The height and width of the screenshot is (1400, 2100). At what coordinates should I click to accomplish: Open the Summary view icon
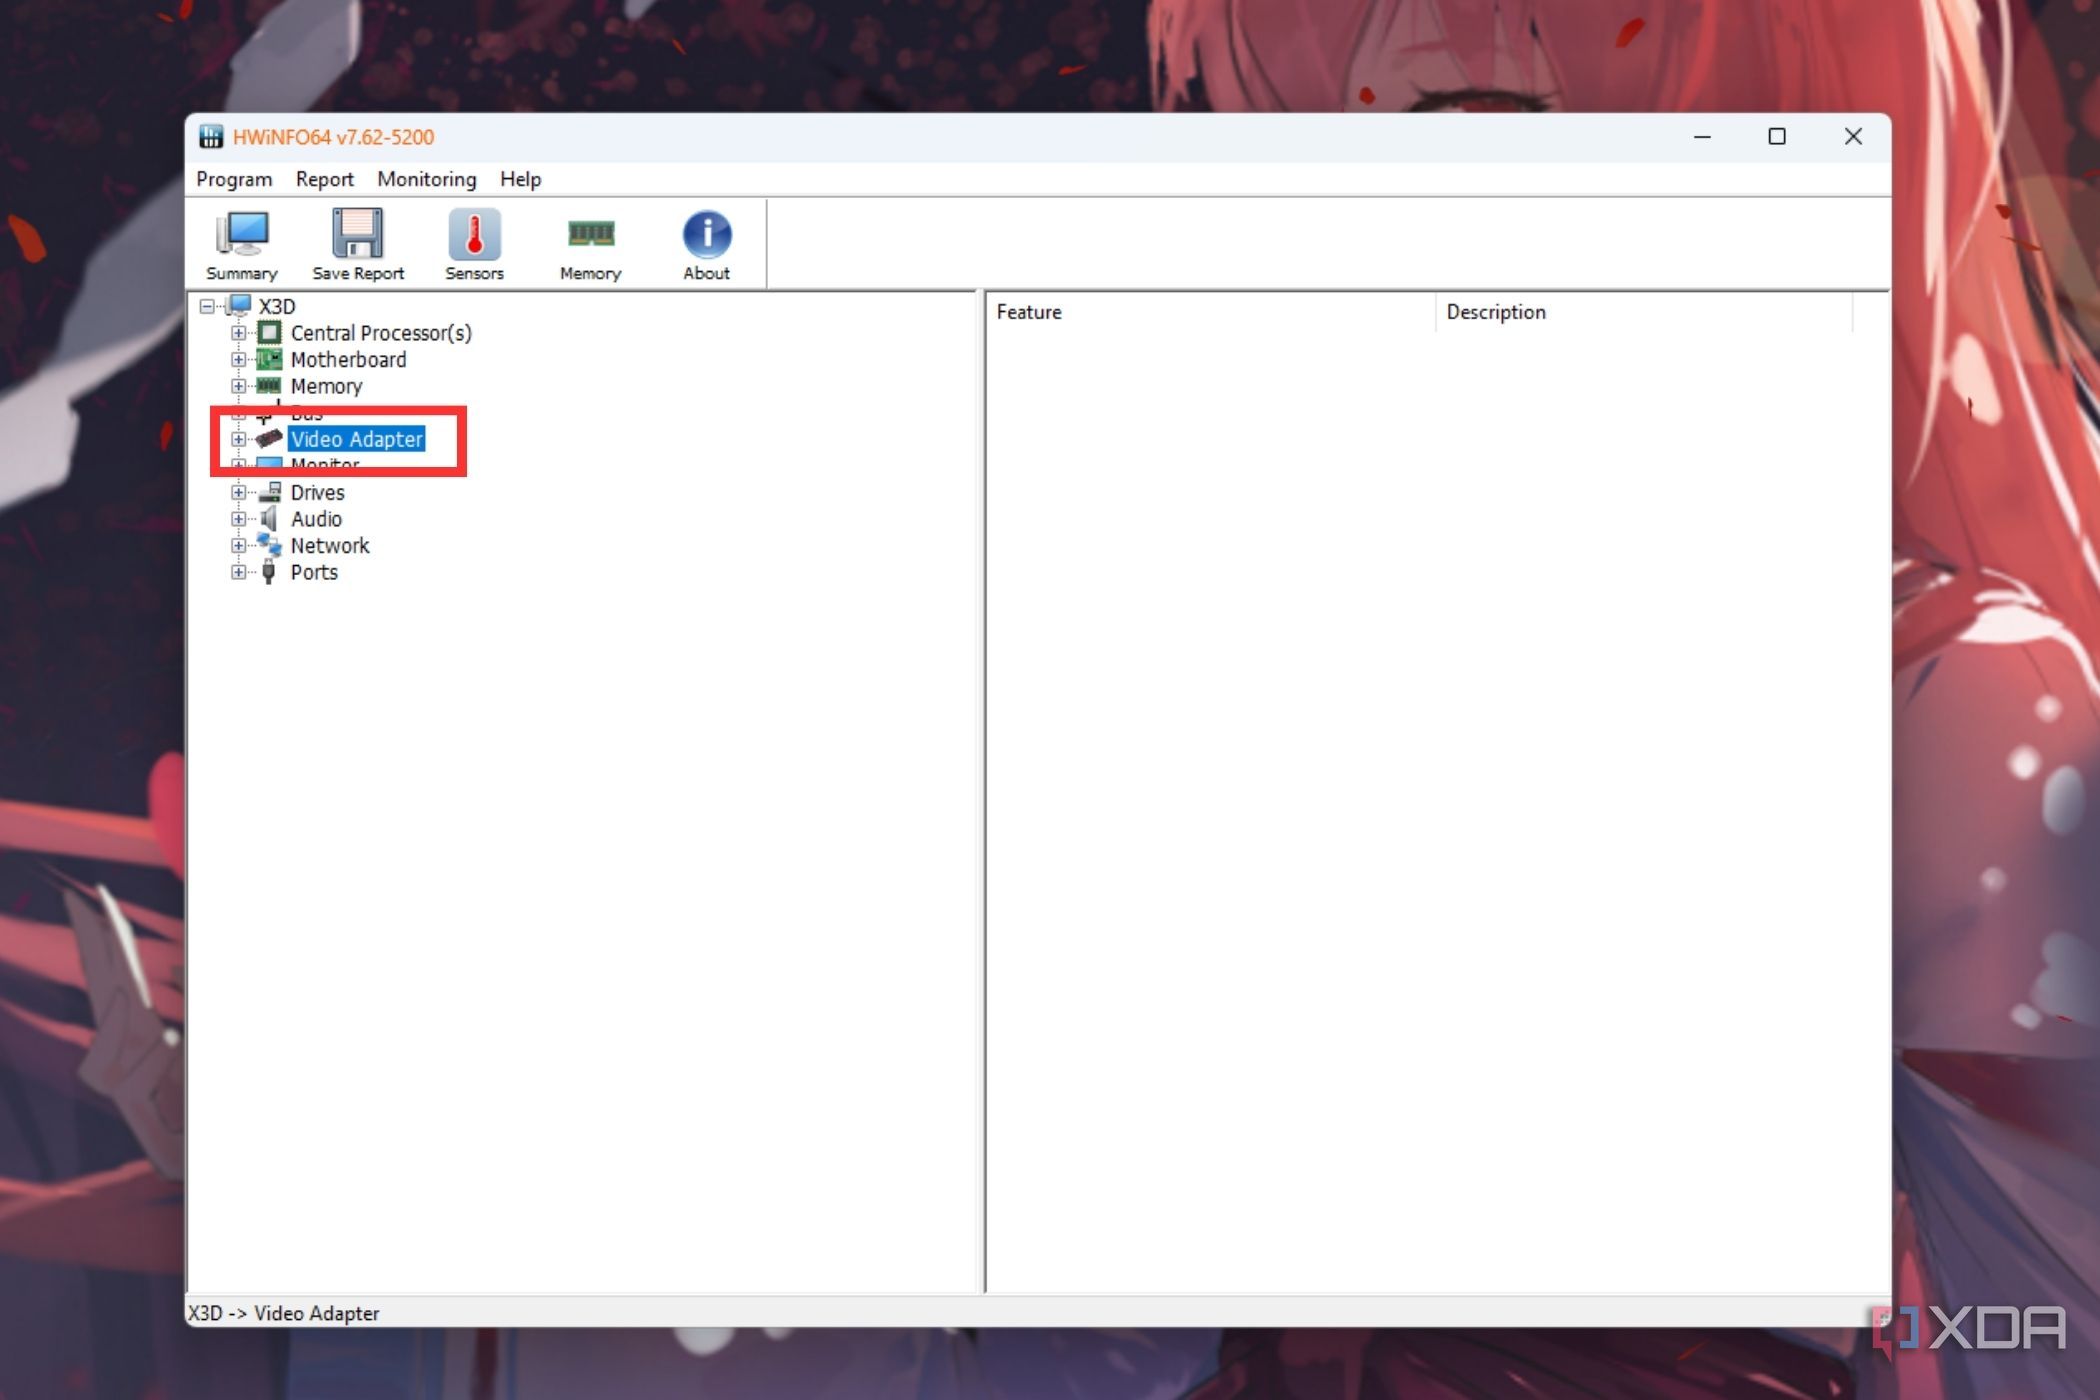click(240, 240)
